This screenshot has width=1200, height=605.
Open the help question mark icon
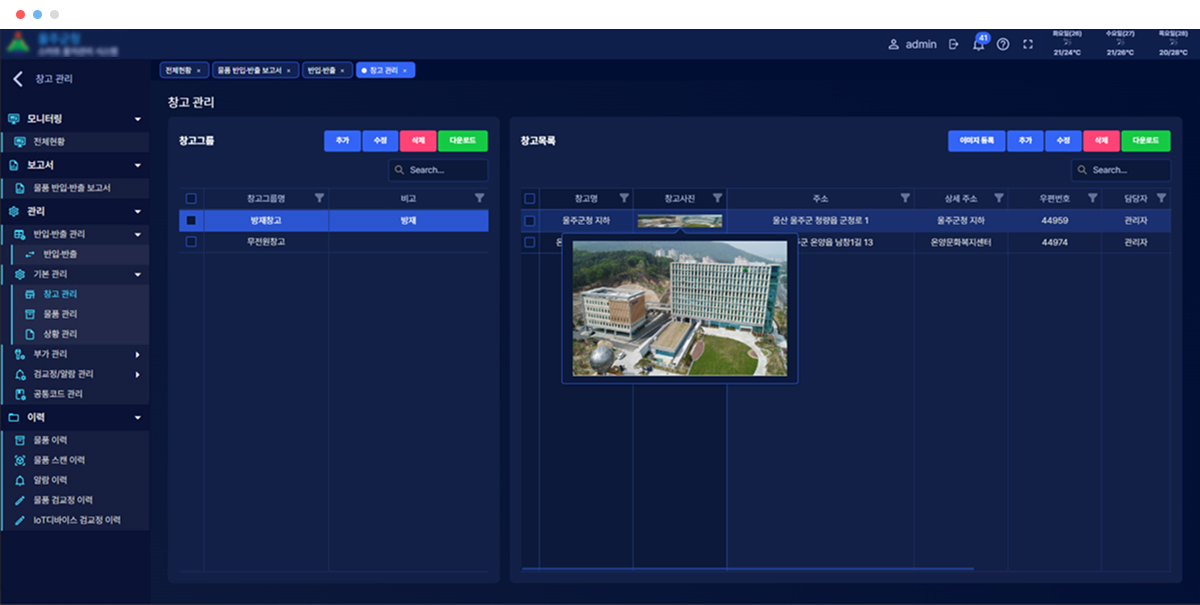[x=1003, y=45]
